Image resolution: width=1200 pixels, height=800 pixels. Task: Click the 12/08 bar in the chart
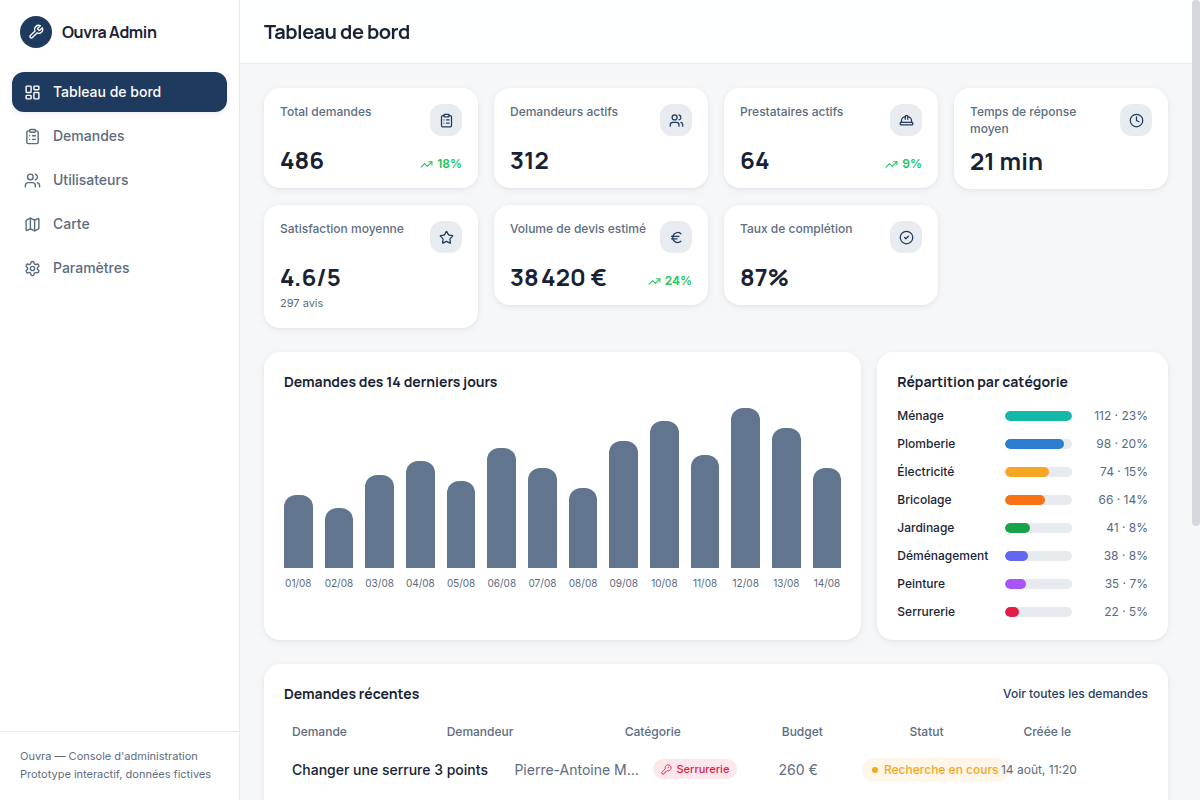[745, 488]
